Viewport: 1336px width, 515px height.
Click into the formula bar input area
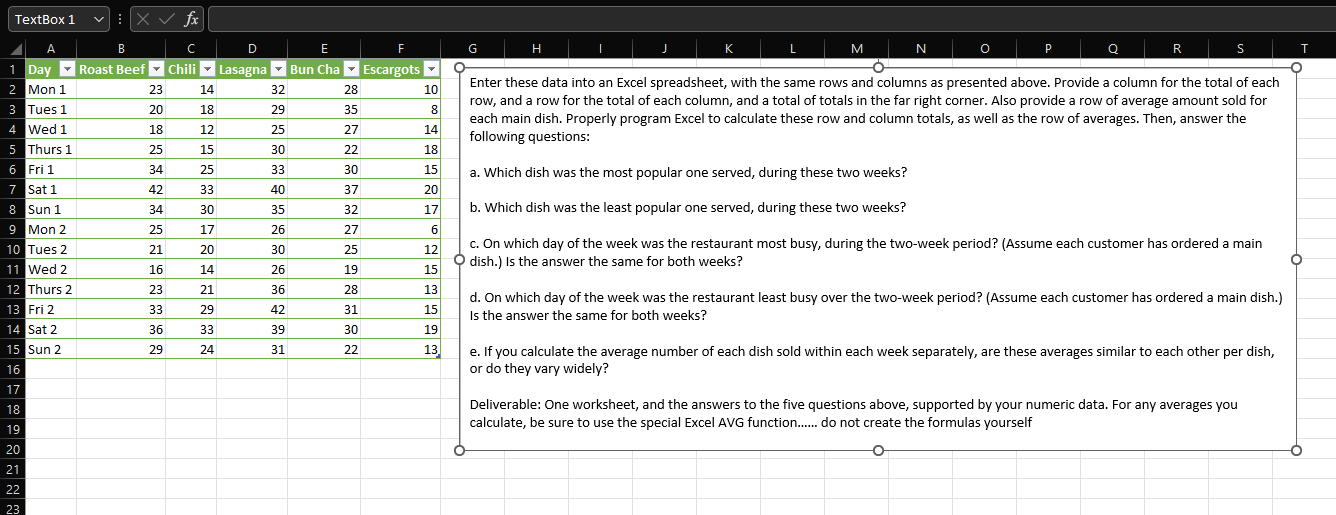(x=770, y=19)
